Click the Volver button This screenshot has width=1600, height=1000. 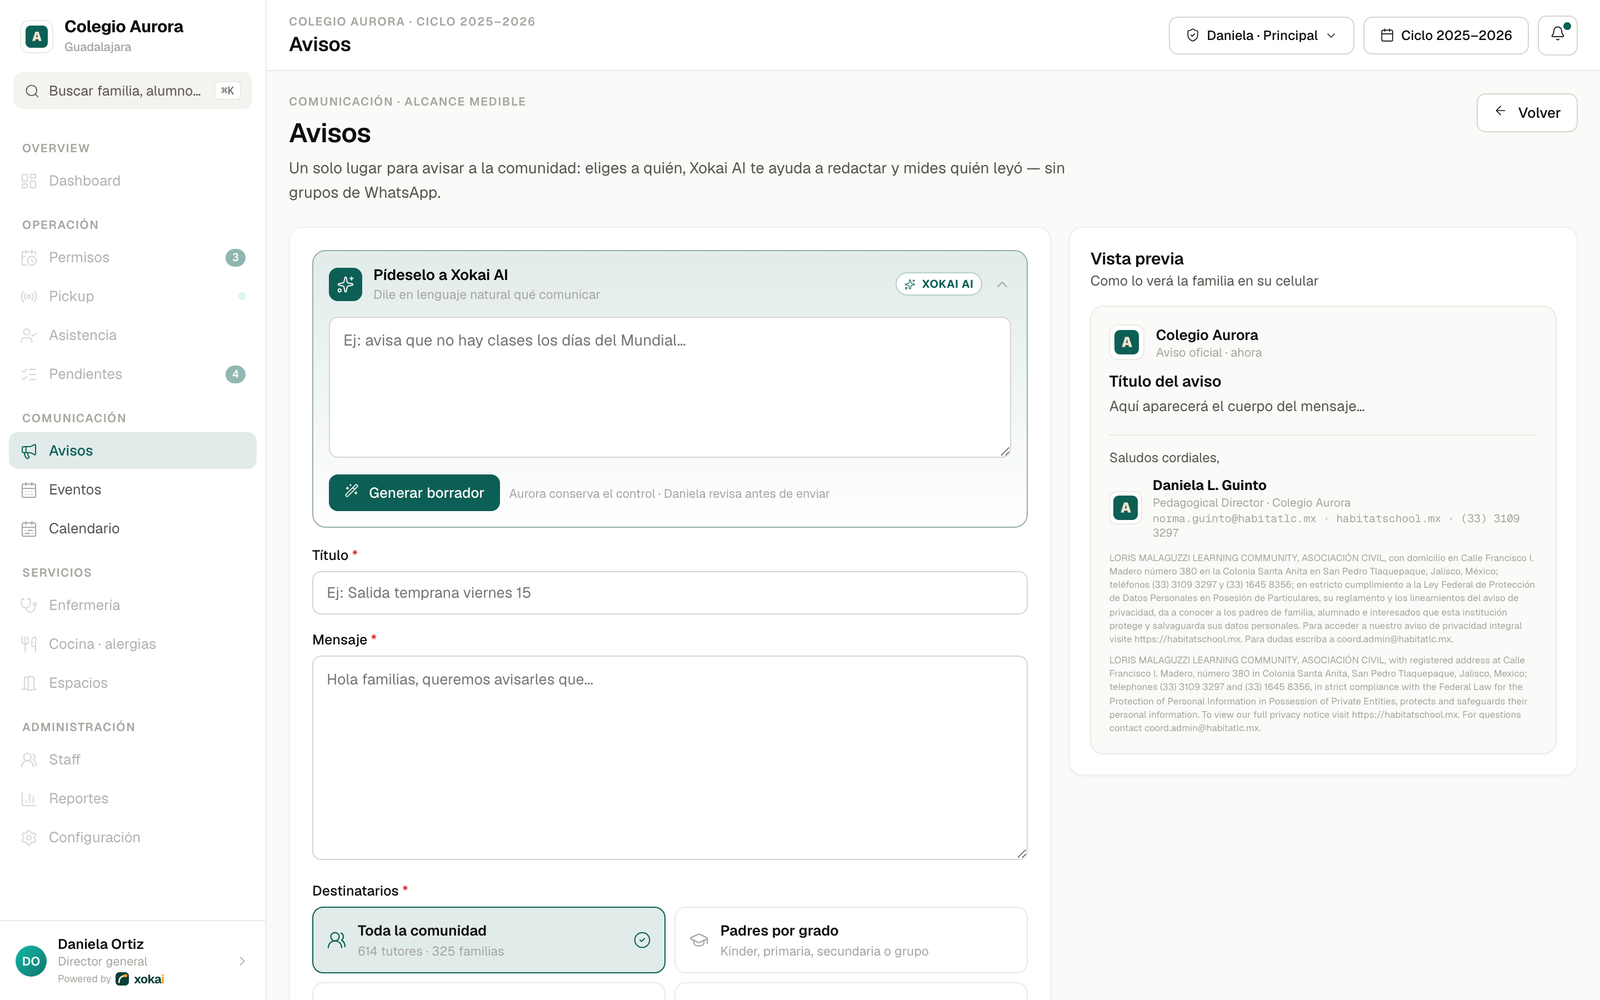click(x=1527, y=113)
